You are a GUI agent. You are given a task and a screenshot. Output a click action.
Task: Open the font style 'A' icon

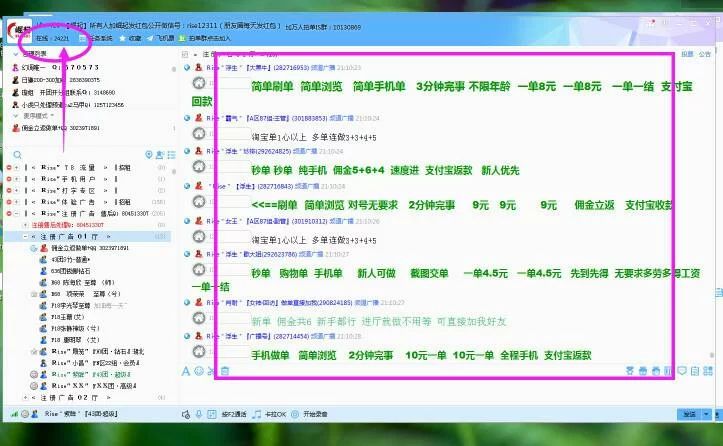coord(186,370)
